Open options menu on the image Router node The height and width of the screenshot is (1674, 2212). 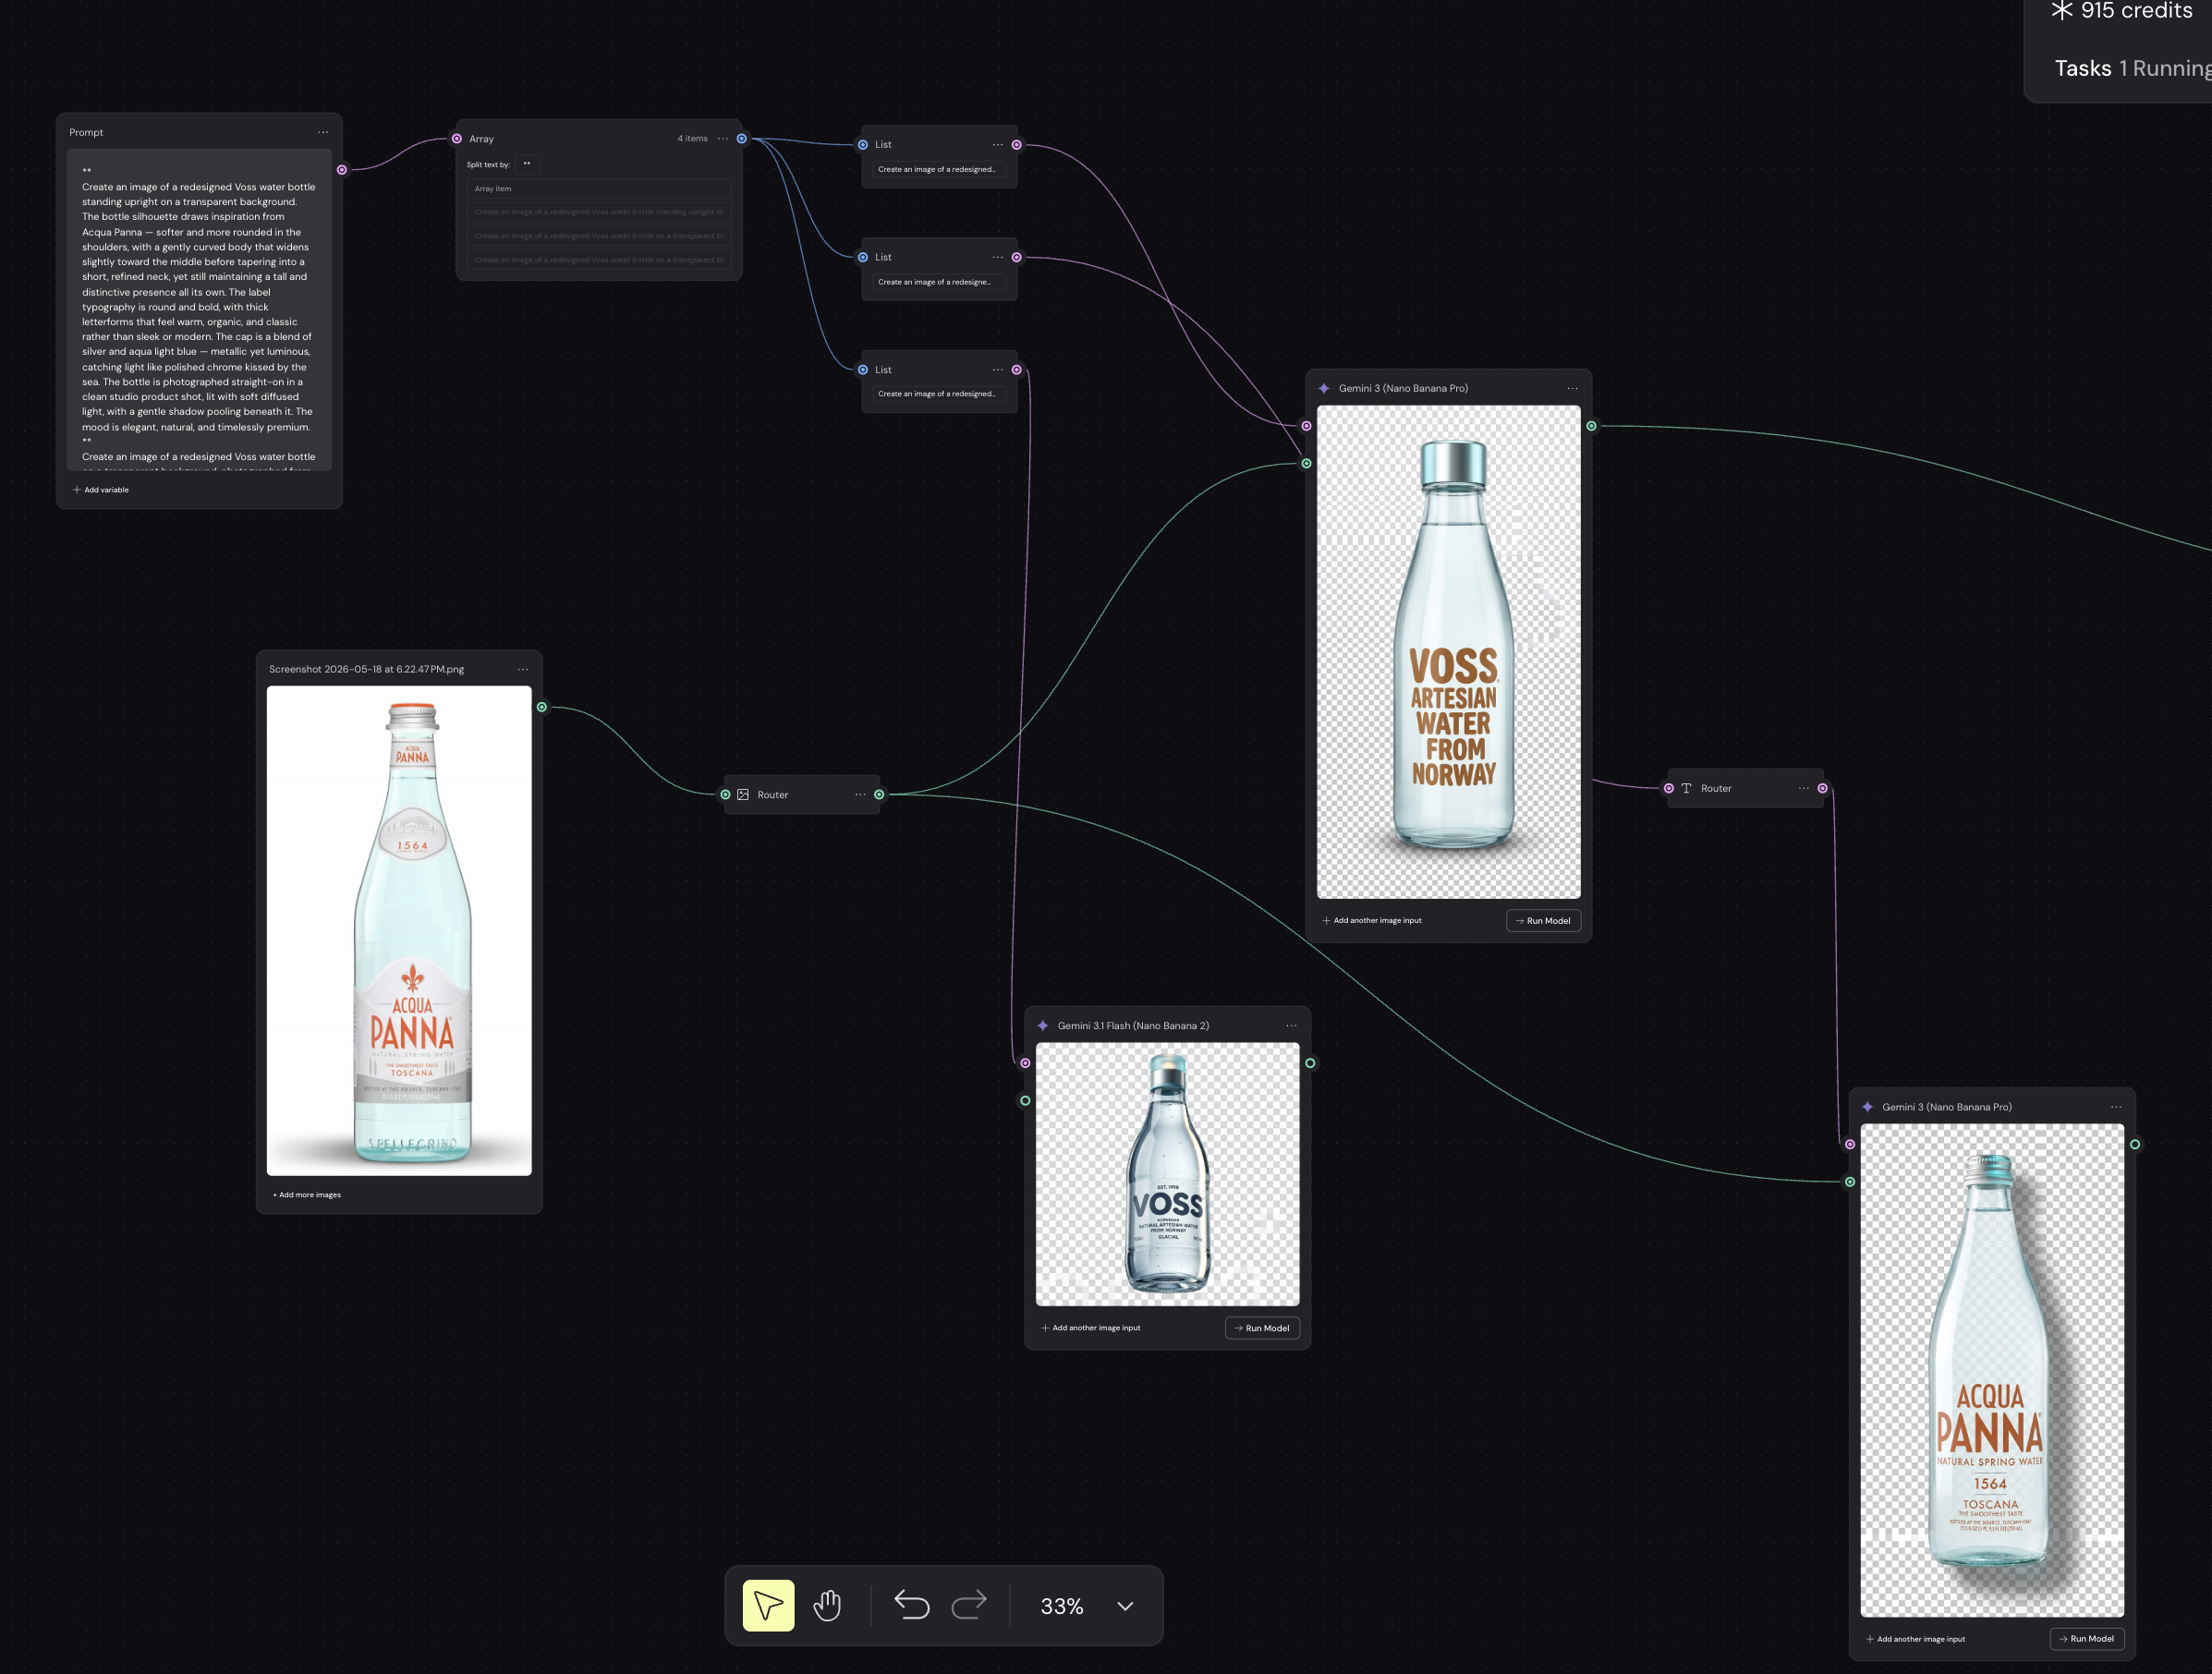tap(860, 794)
